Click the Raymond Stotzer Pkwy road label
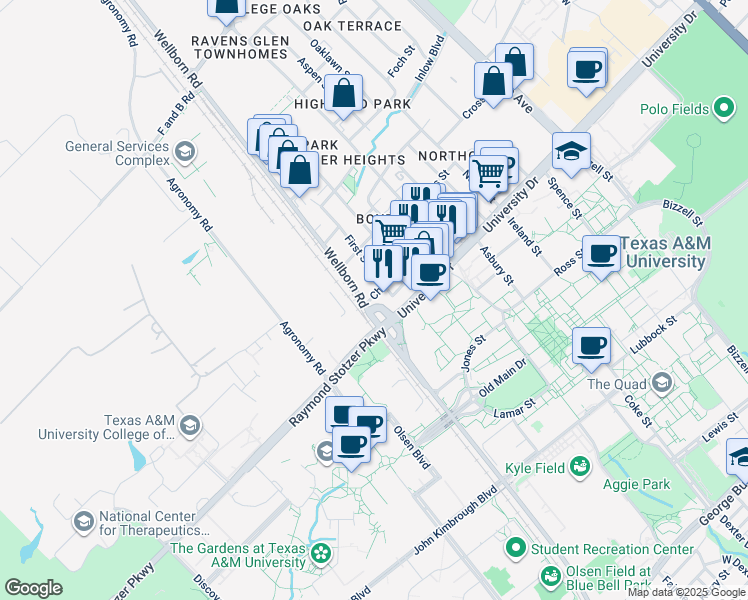The image size is (748, 600). click(x=337, y=377)
